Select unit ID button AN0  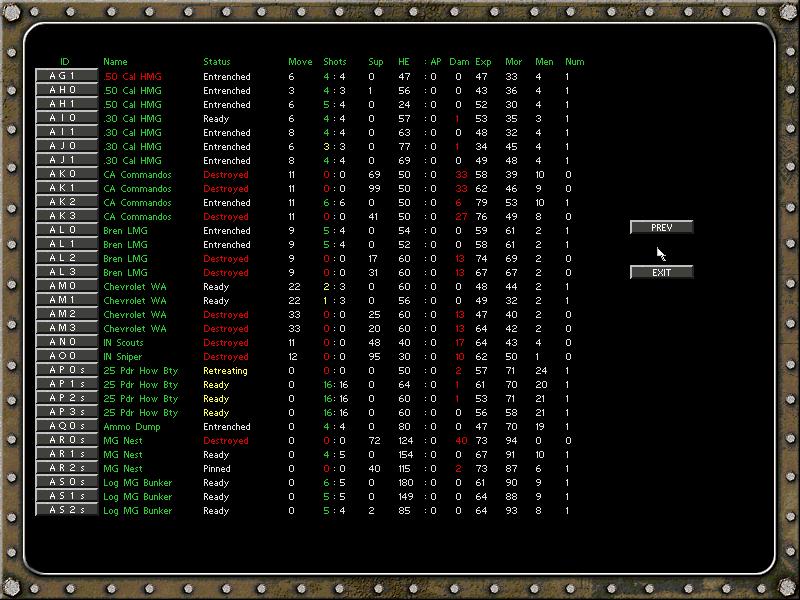(x=67, y=342)
